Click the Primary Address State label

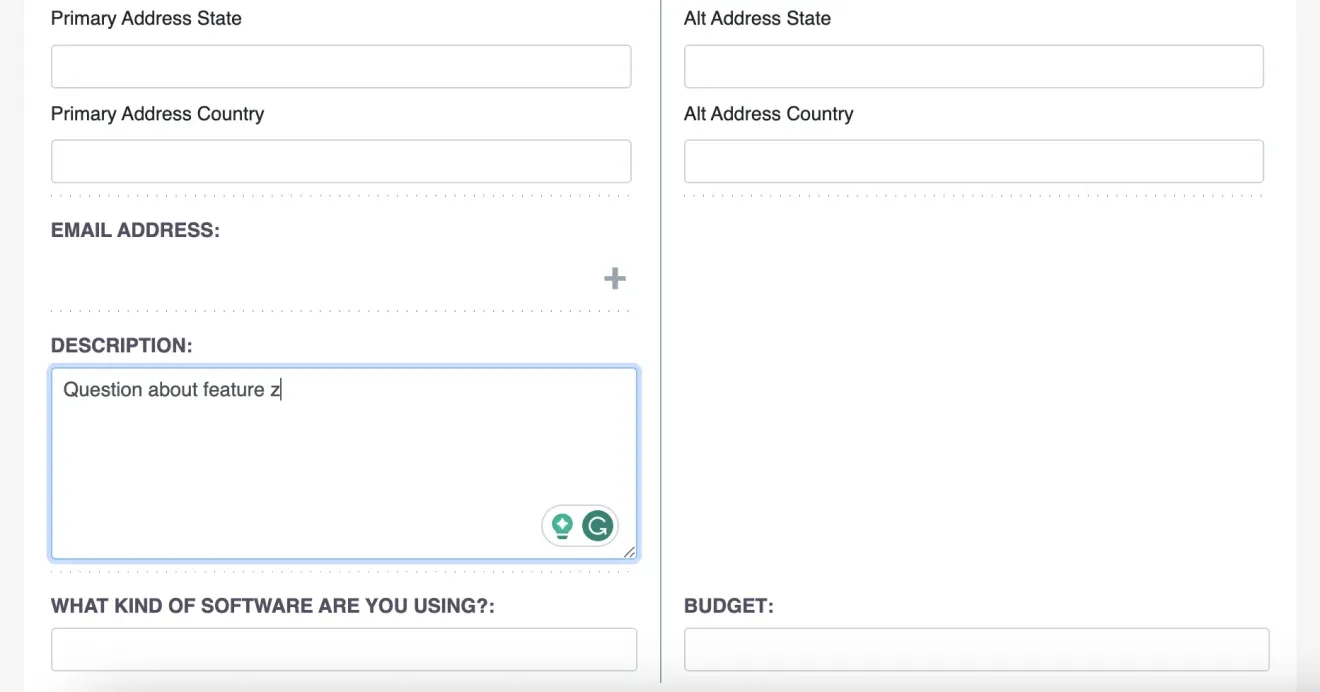coord(146,18)
